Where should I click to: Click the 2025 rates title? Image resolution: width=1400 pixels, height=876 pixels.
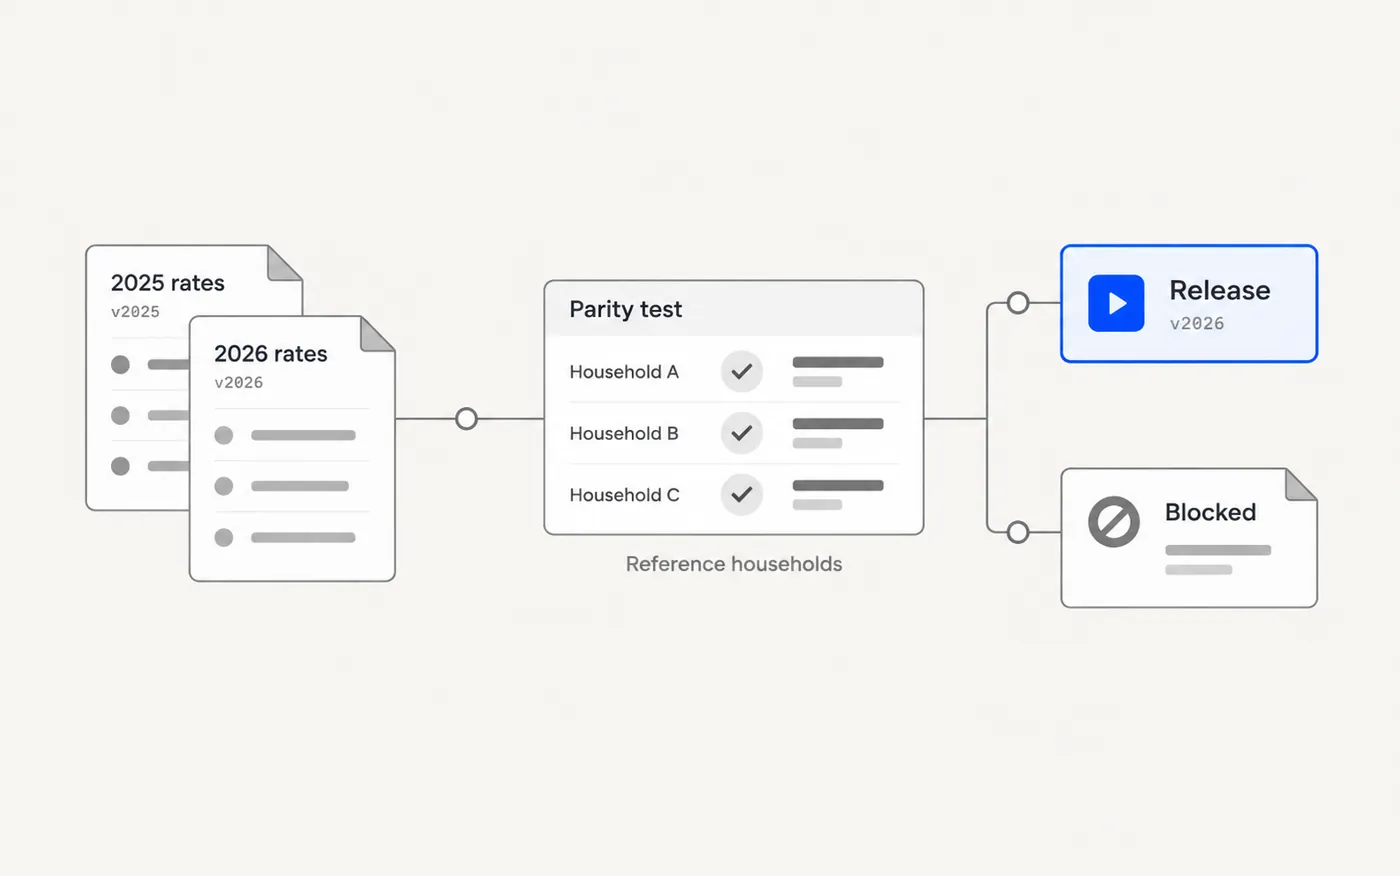point(168,283)
